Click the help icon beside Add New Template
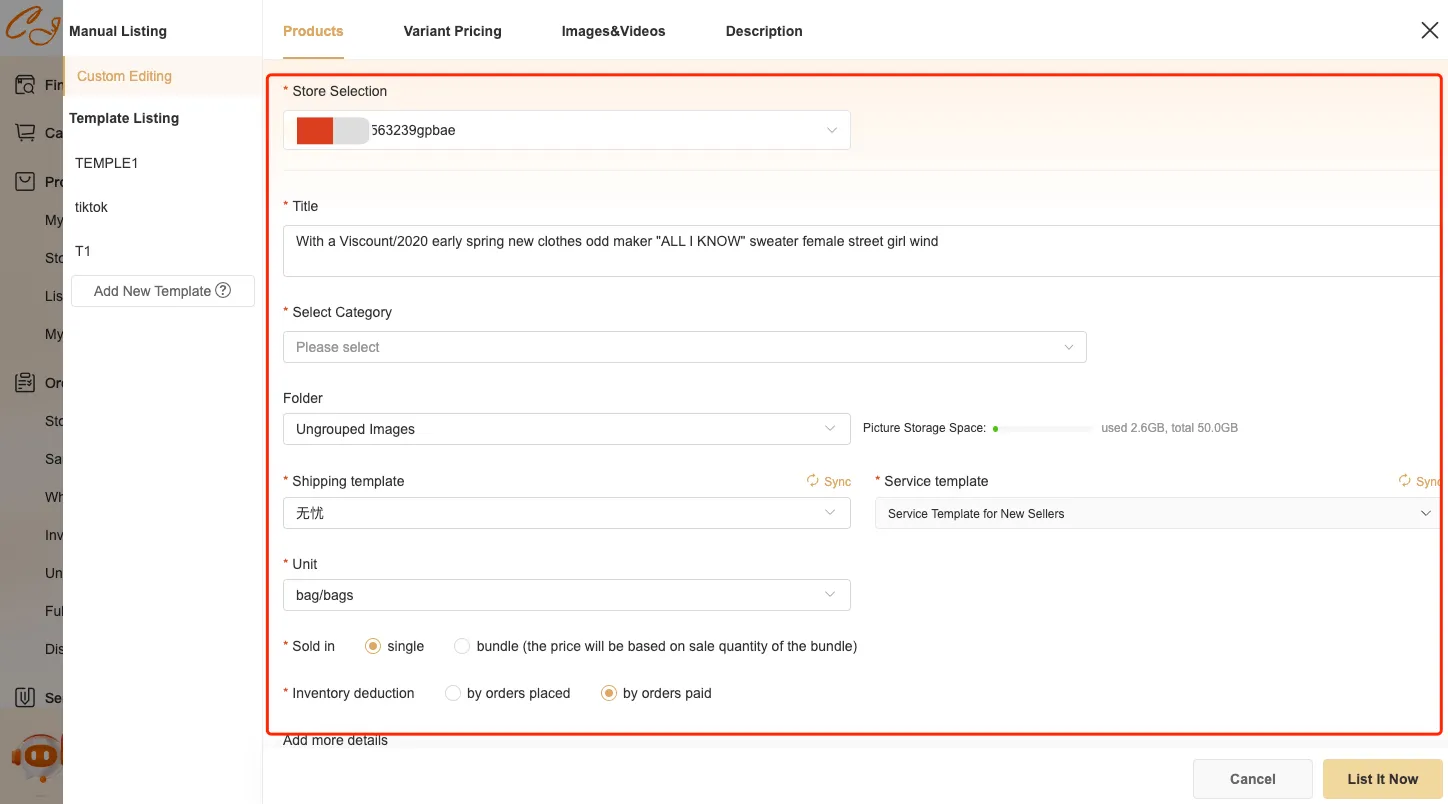The image size is (1448, 804). coord(223,290)
